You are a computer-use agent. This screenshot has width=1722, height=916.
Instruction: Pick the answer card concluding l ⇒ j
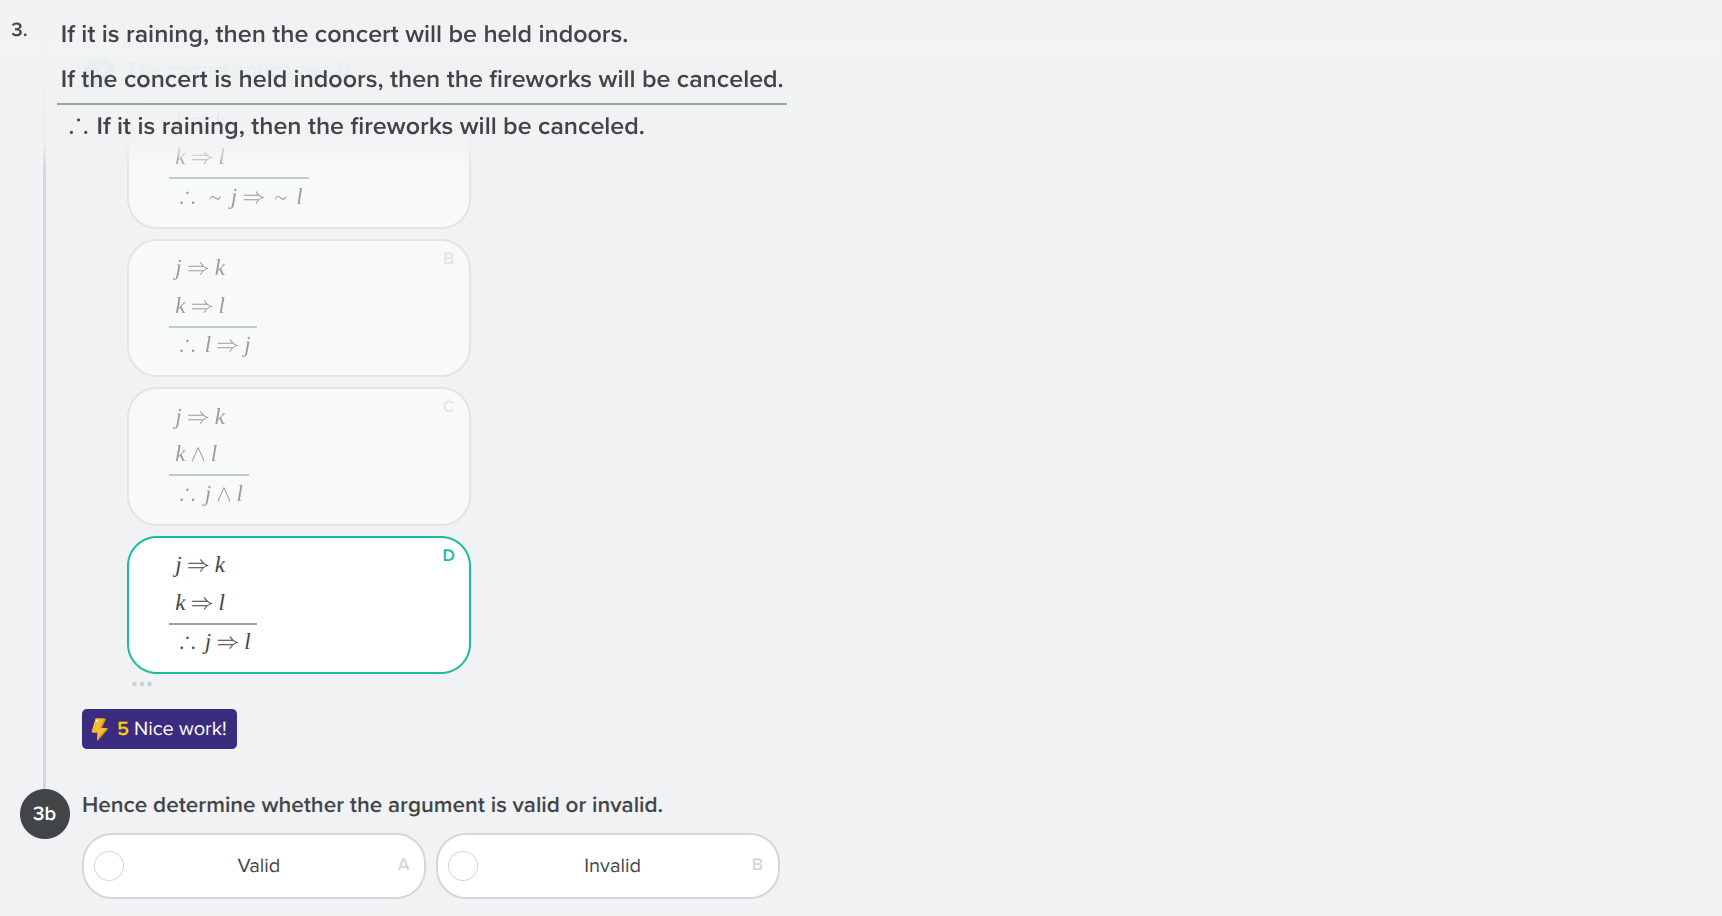299,308
